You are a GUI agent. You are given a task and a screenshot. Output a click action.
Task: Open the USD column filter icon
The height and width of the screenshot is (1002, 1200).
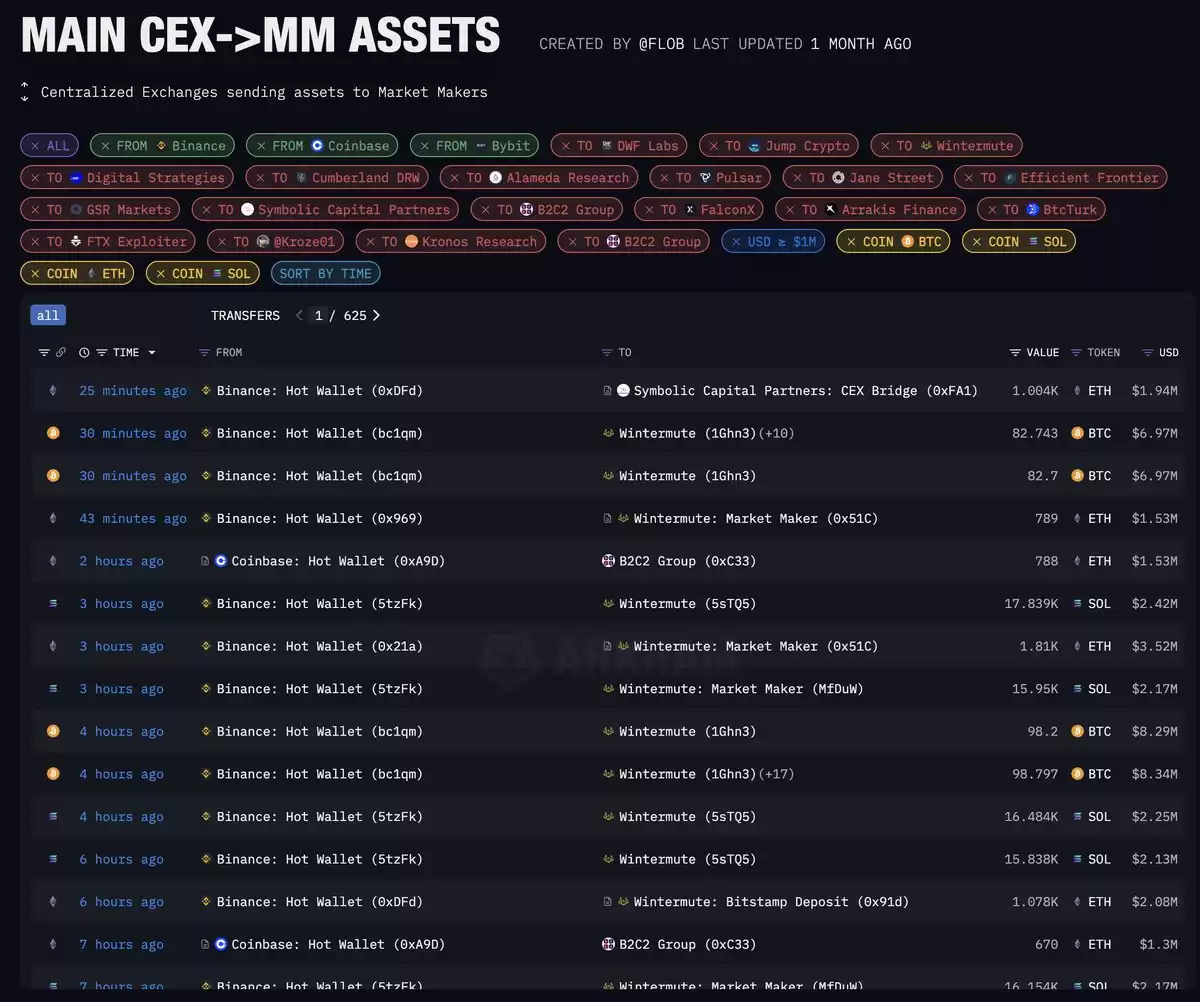(1147, 353)
